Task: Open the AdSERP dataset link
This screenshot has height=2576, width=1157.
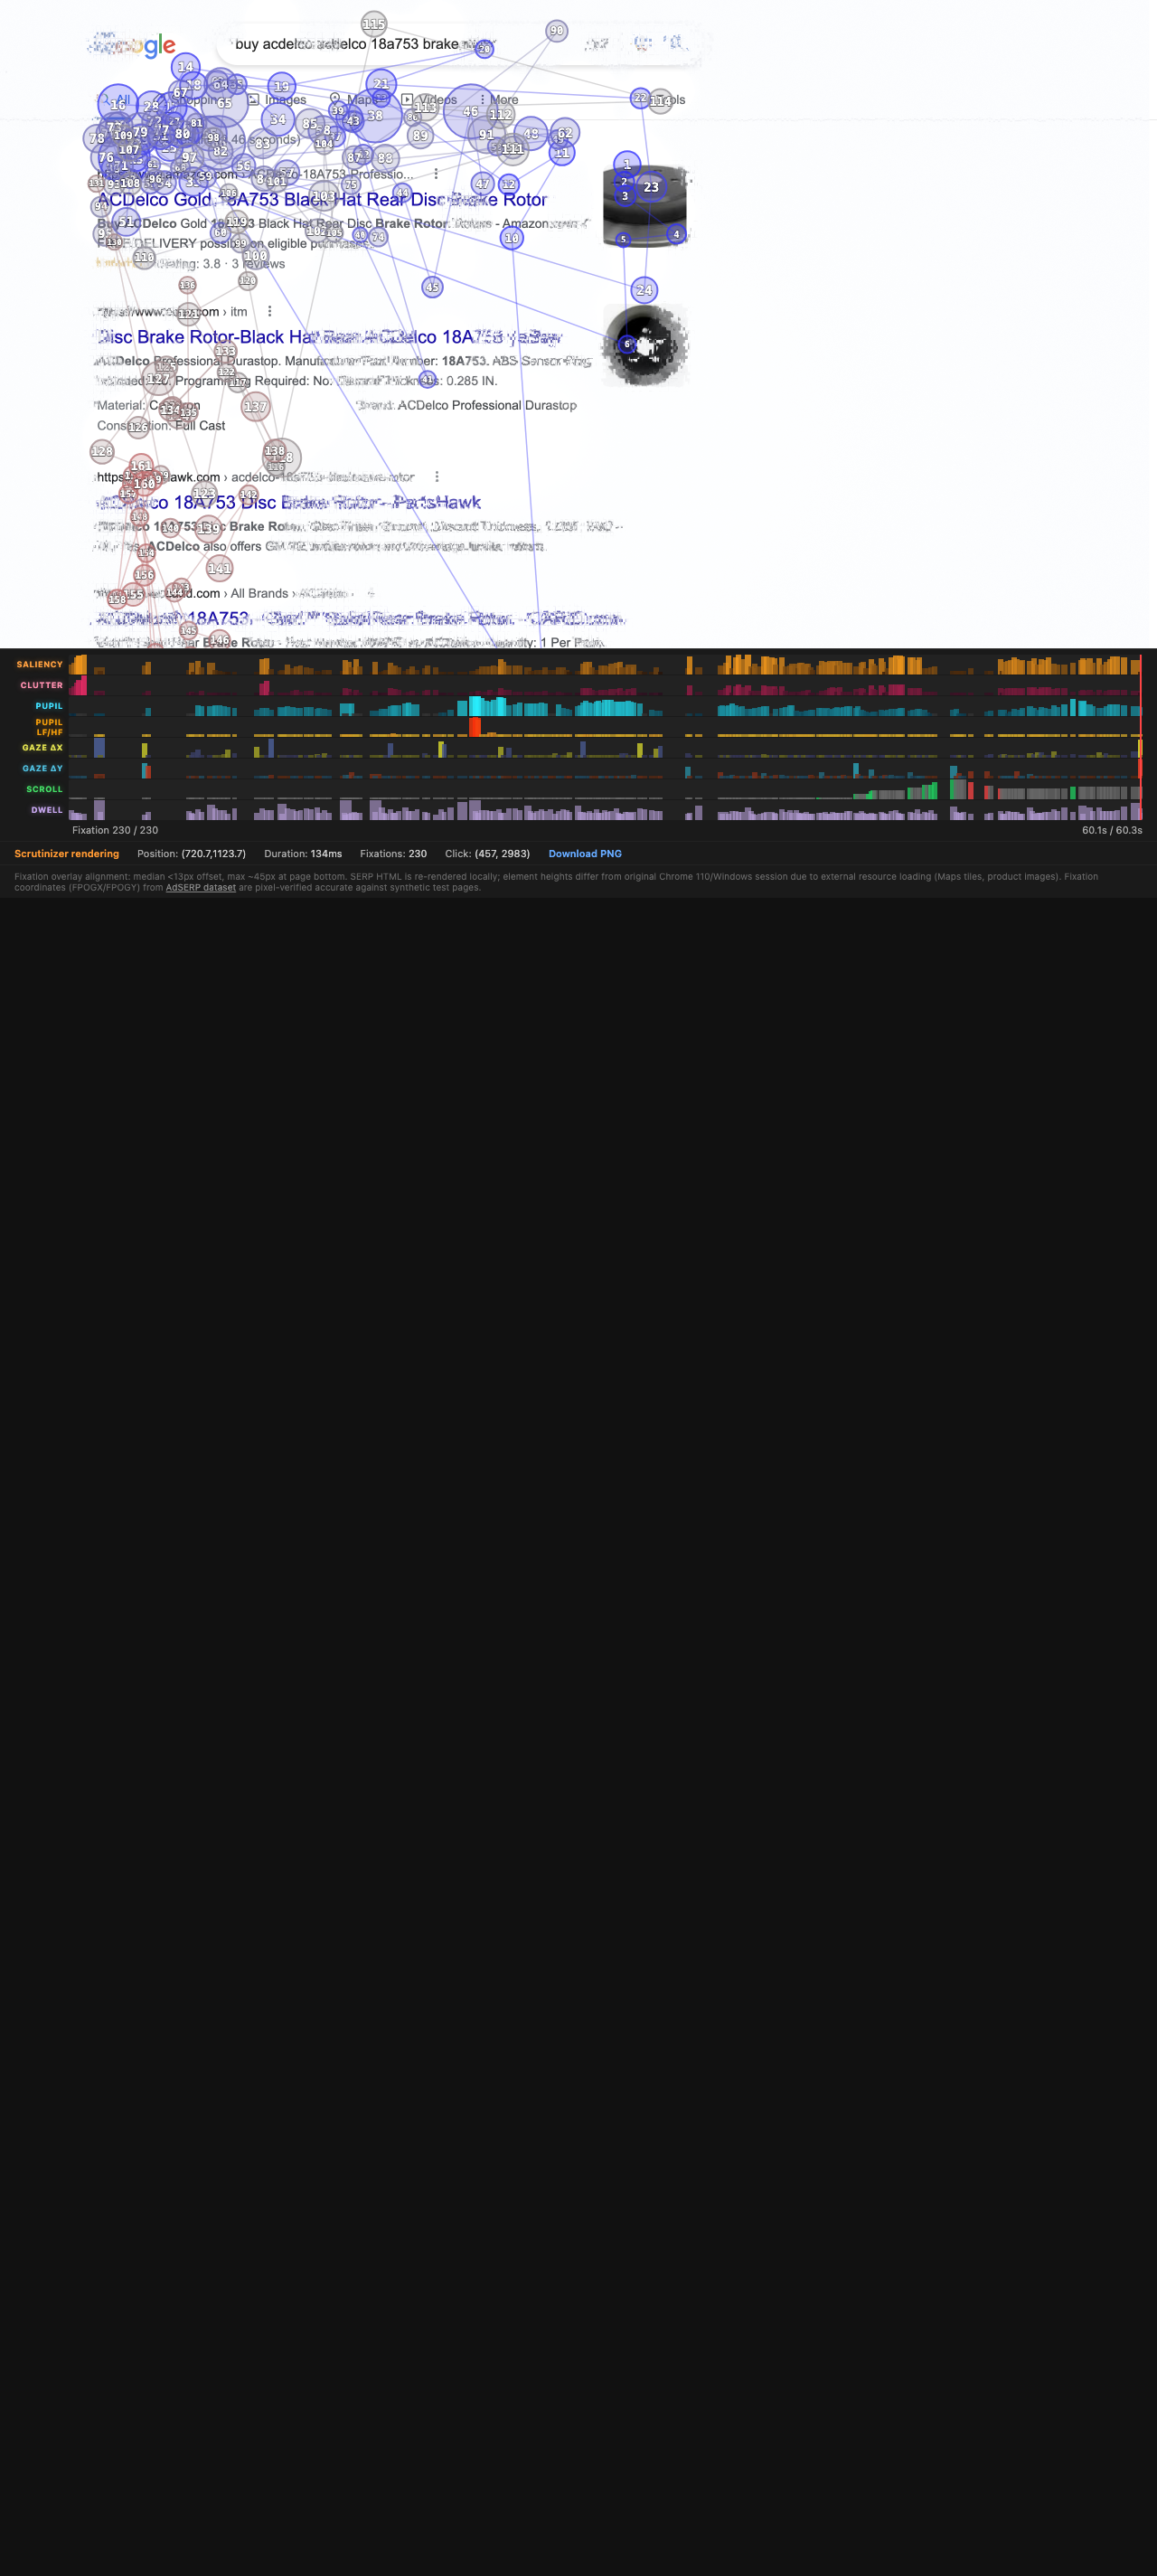Action: pos(200,888)
